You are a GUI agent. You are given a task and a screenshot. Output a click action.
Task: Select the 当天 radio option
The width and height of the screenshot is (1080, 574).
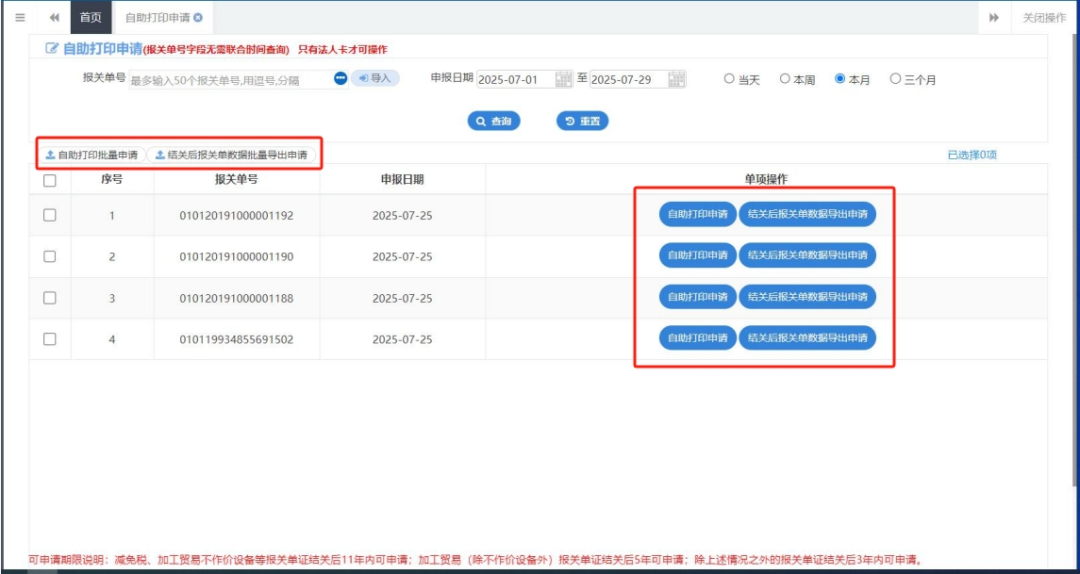(x=729, y=79)
